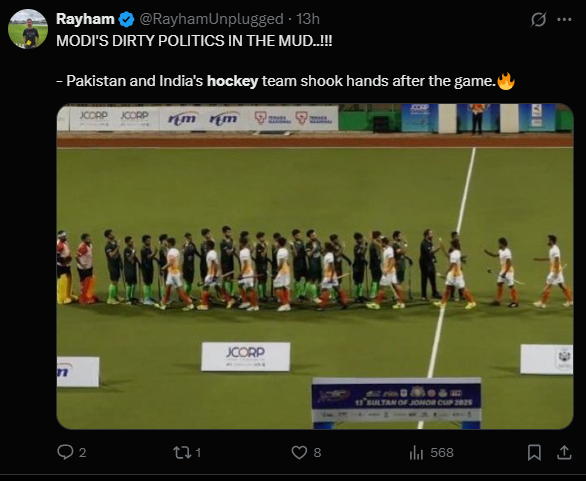This screenshot has height=481, width=586.
Task: Click the reply count of 2
Action: tap(83, 453)
